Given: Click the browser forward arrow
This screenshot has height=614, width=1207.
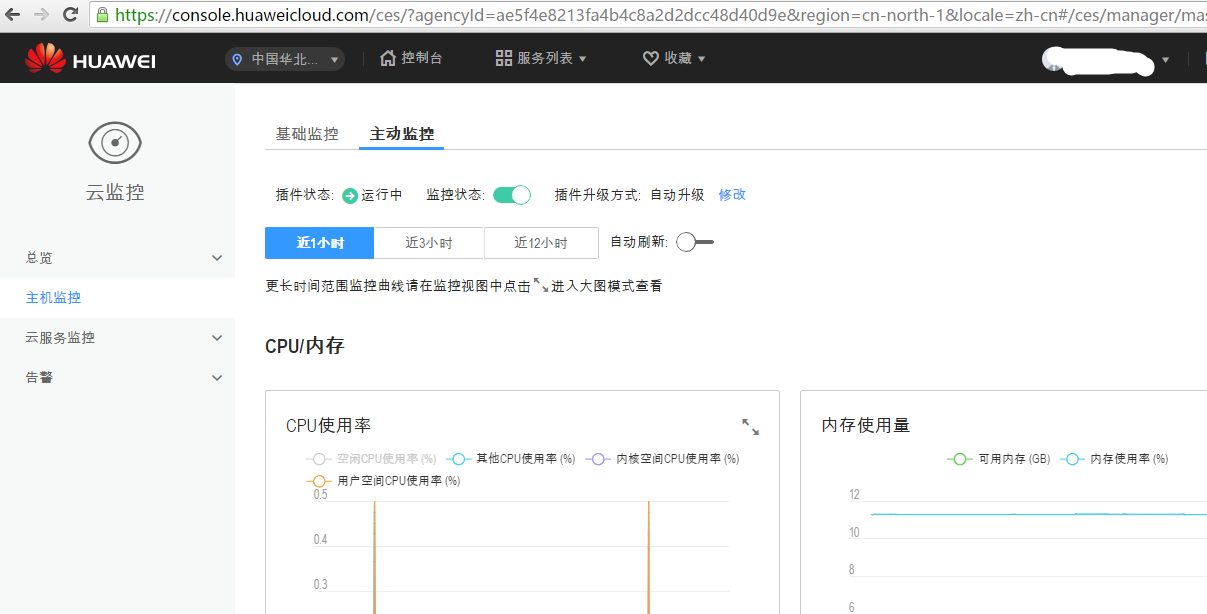Looking at the screenshot, I should pos(41,15).
